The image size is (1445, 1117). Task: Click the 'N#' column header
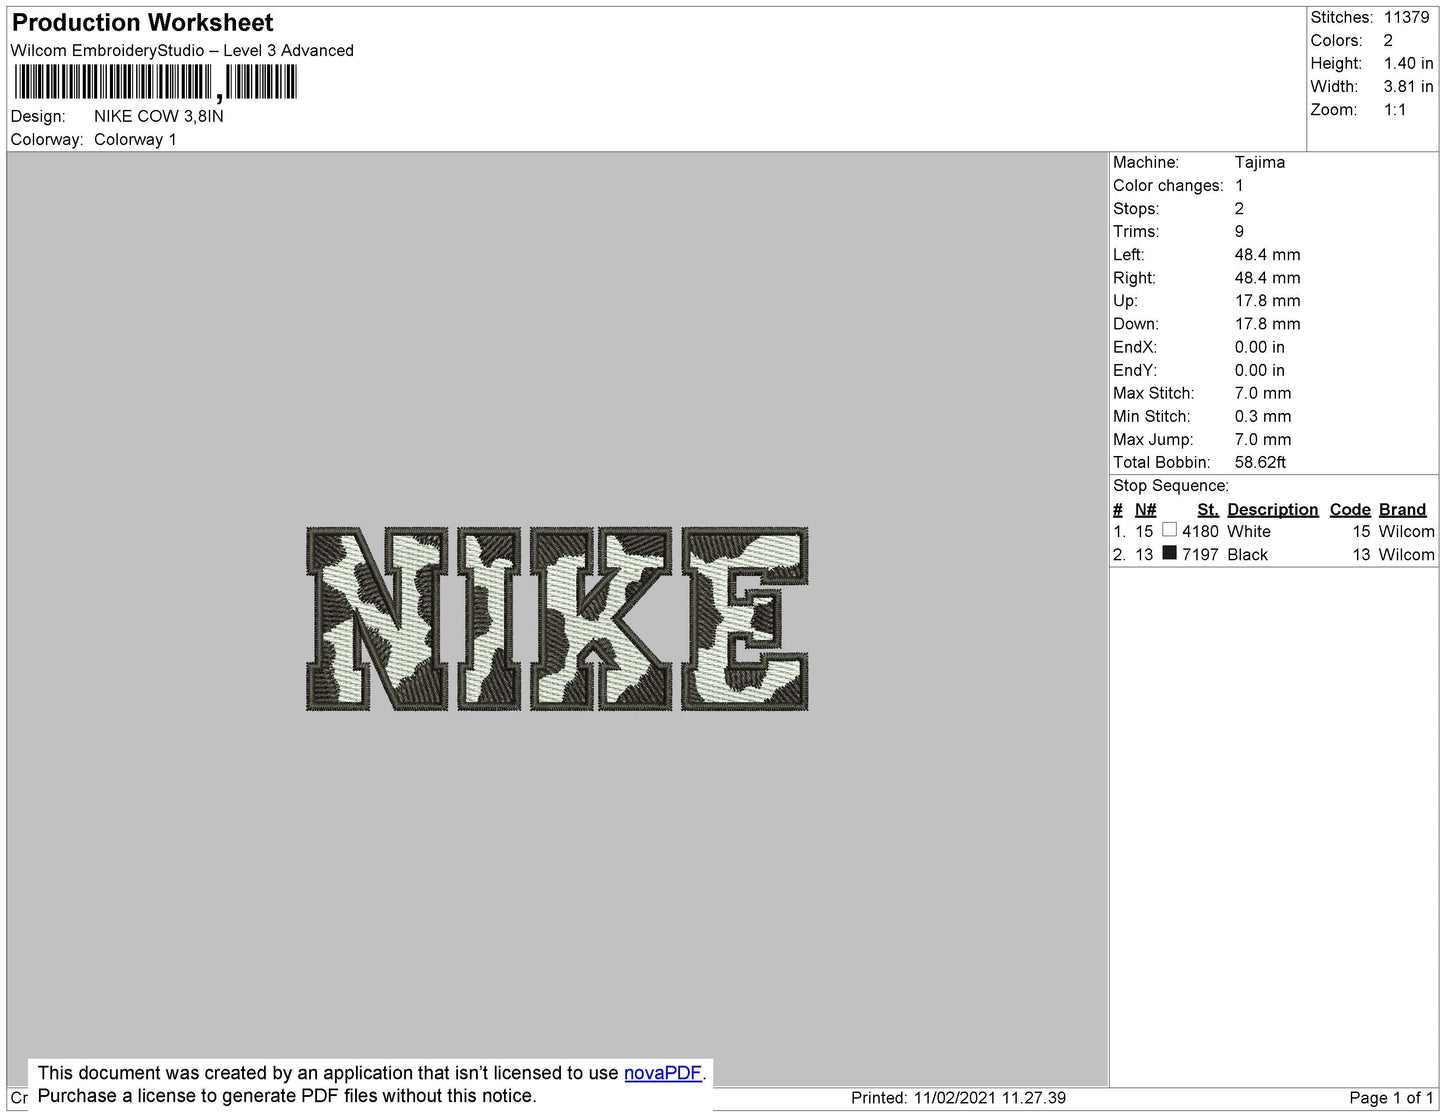click(x=1145, y=509)
